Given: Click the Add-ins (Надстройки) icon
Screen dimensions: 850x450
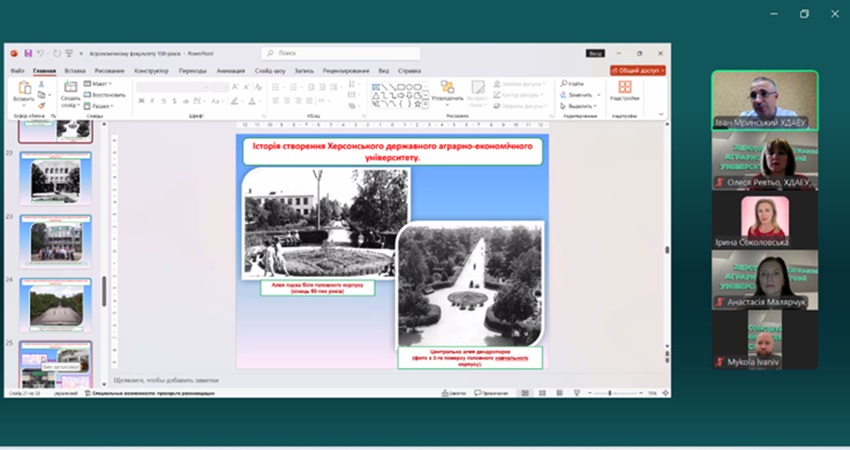Looking at the screenshot, I should pyautogui.click(x=624, y=87).
